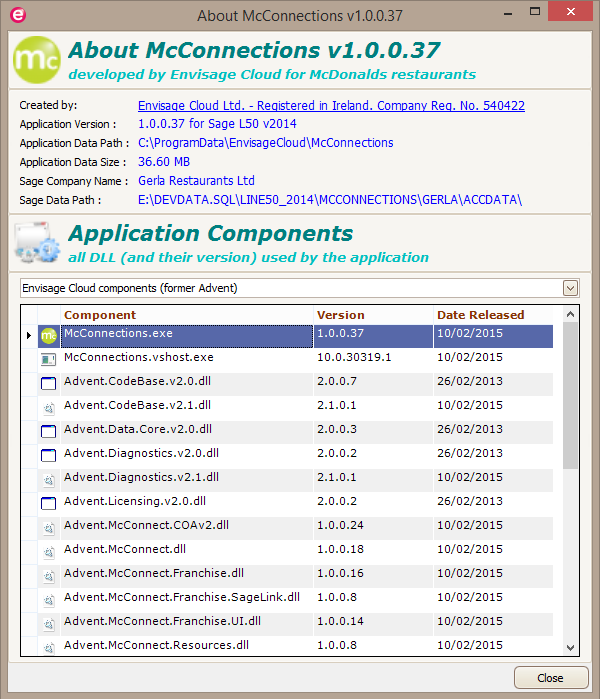Screen dimensions: 600x699
Task: Maximize the About McConnections window
Action: click(535, 12)
